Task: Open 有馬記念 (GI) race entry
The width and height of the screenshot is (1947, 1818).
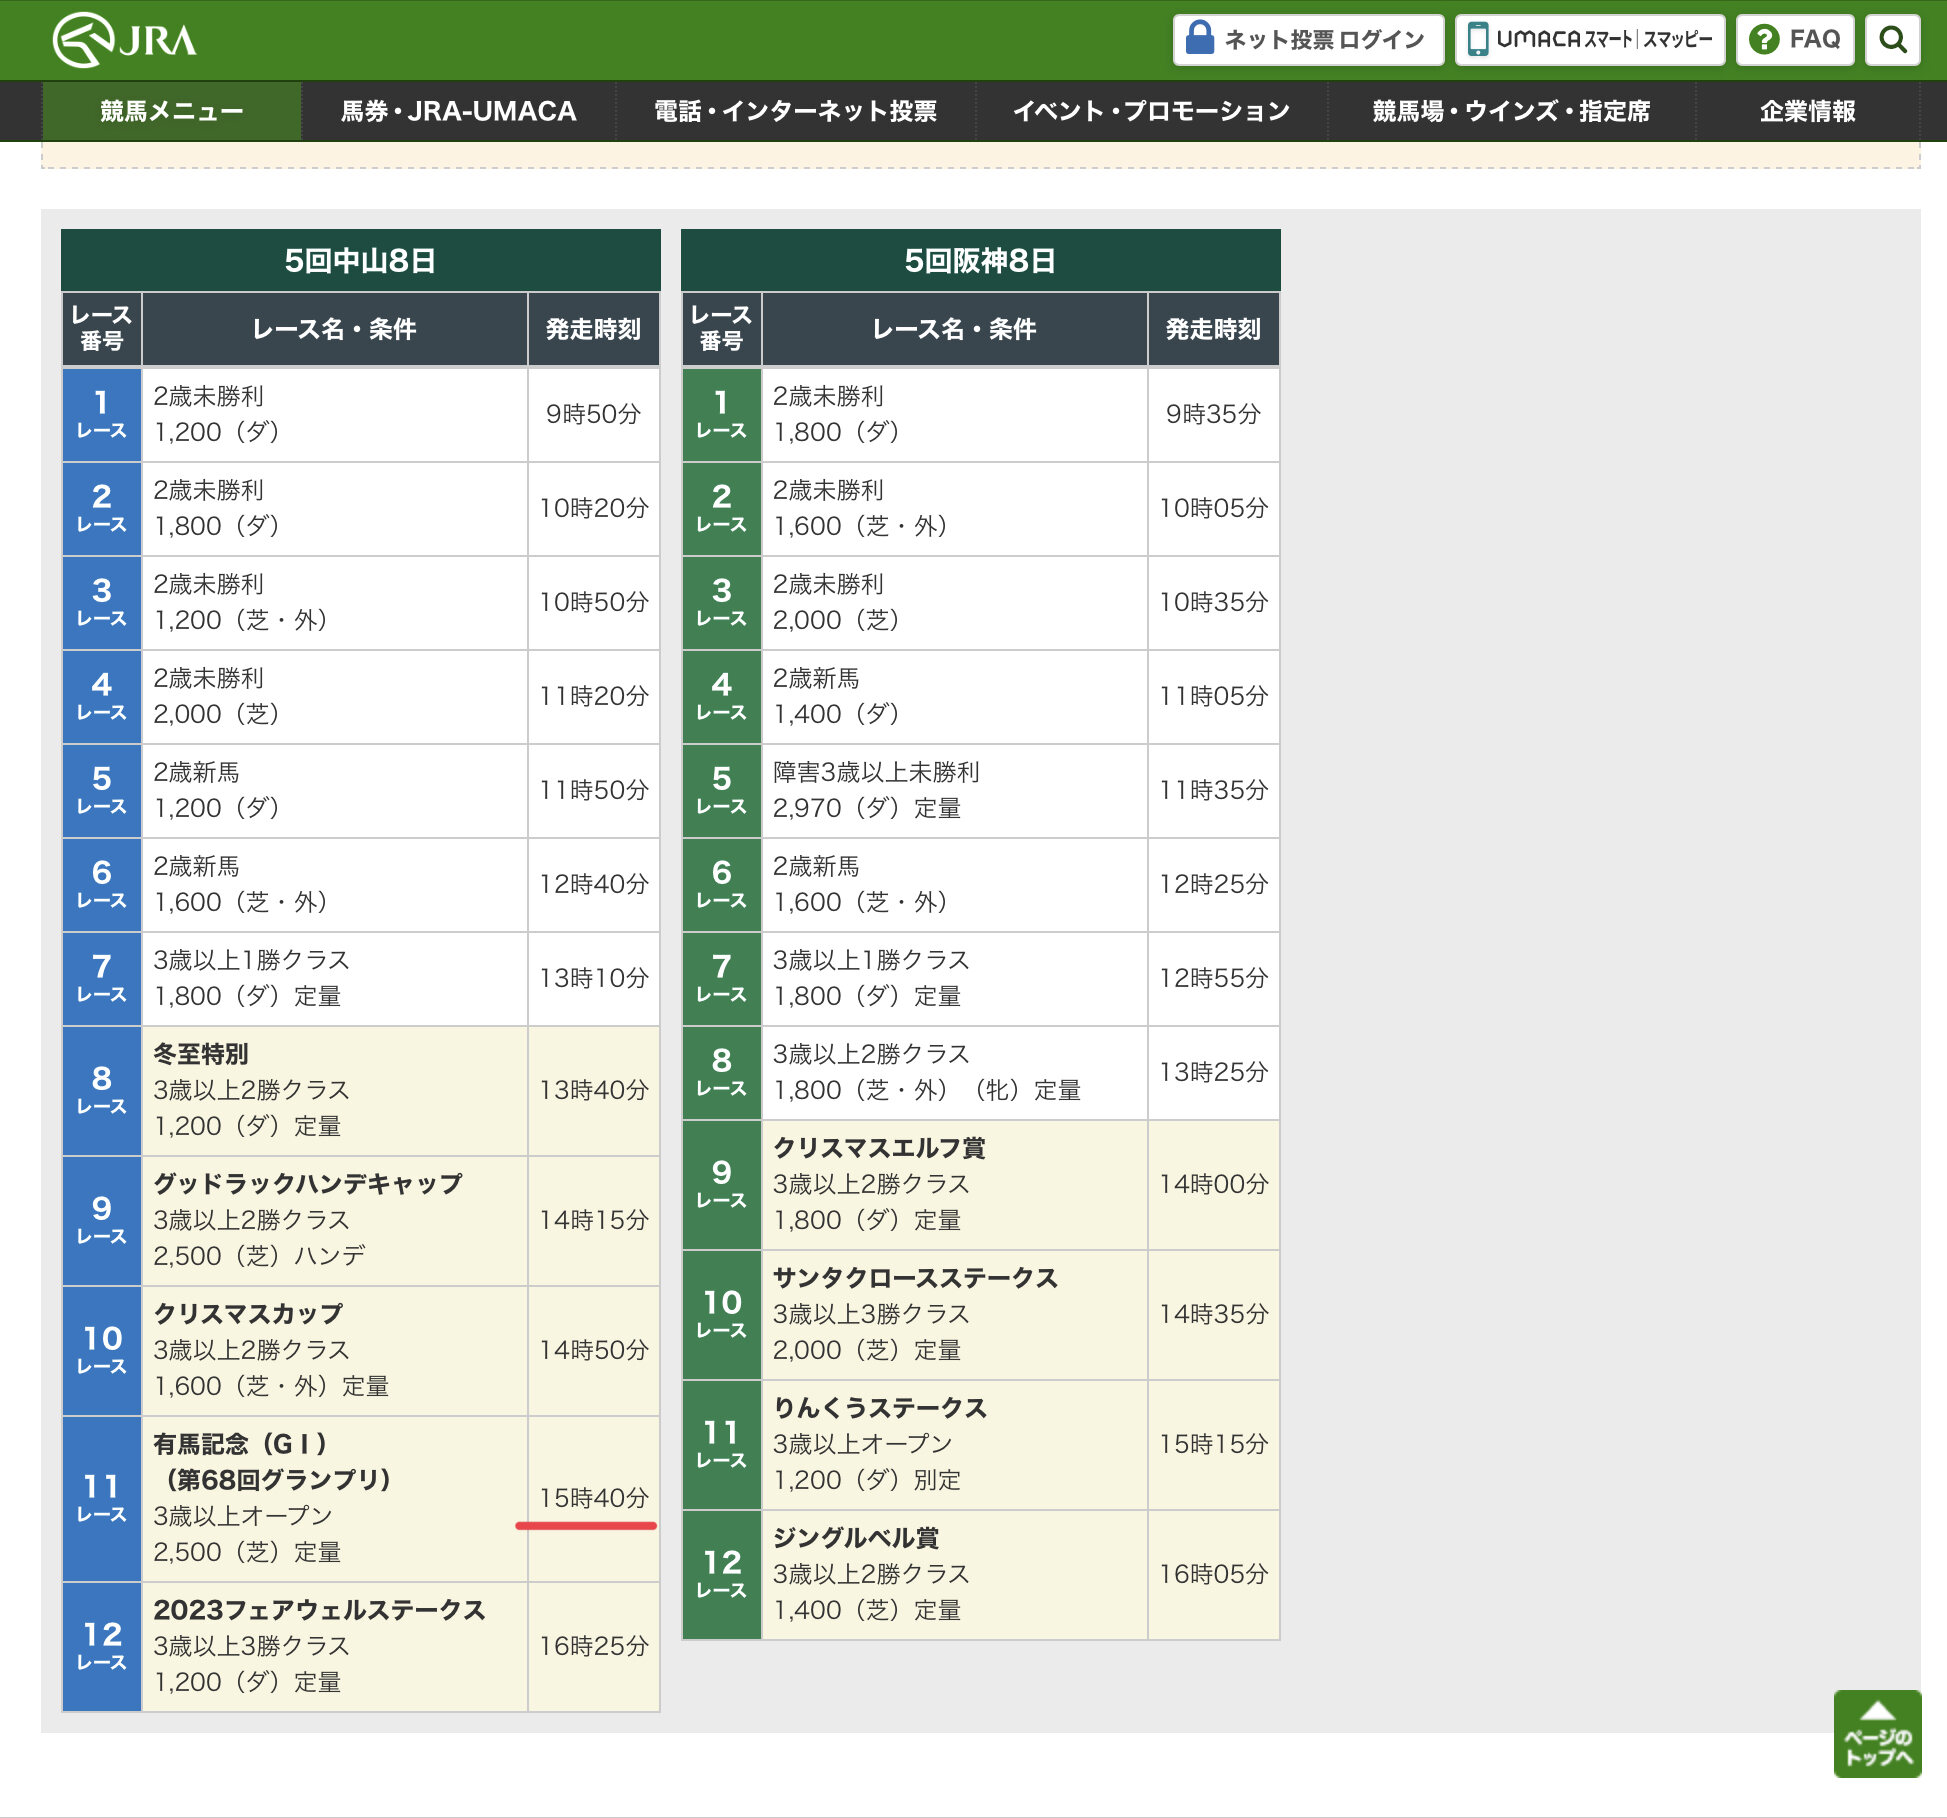Action: point(240,1444)
